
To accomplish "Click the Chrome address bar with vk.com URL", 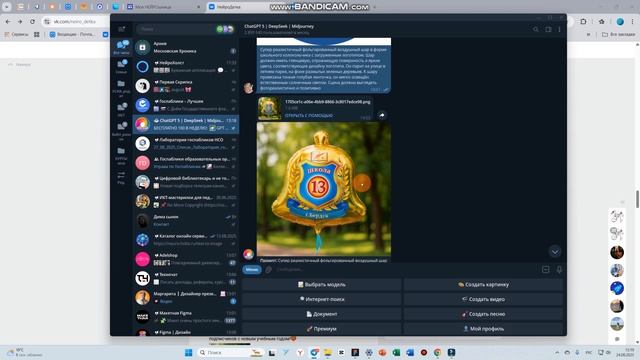I will point(76,21).
